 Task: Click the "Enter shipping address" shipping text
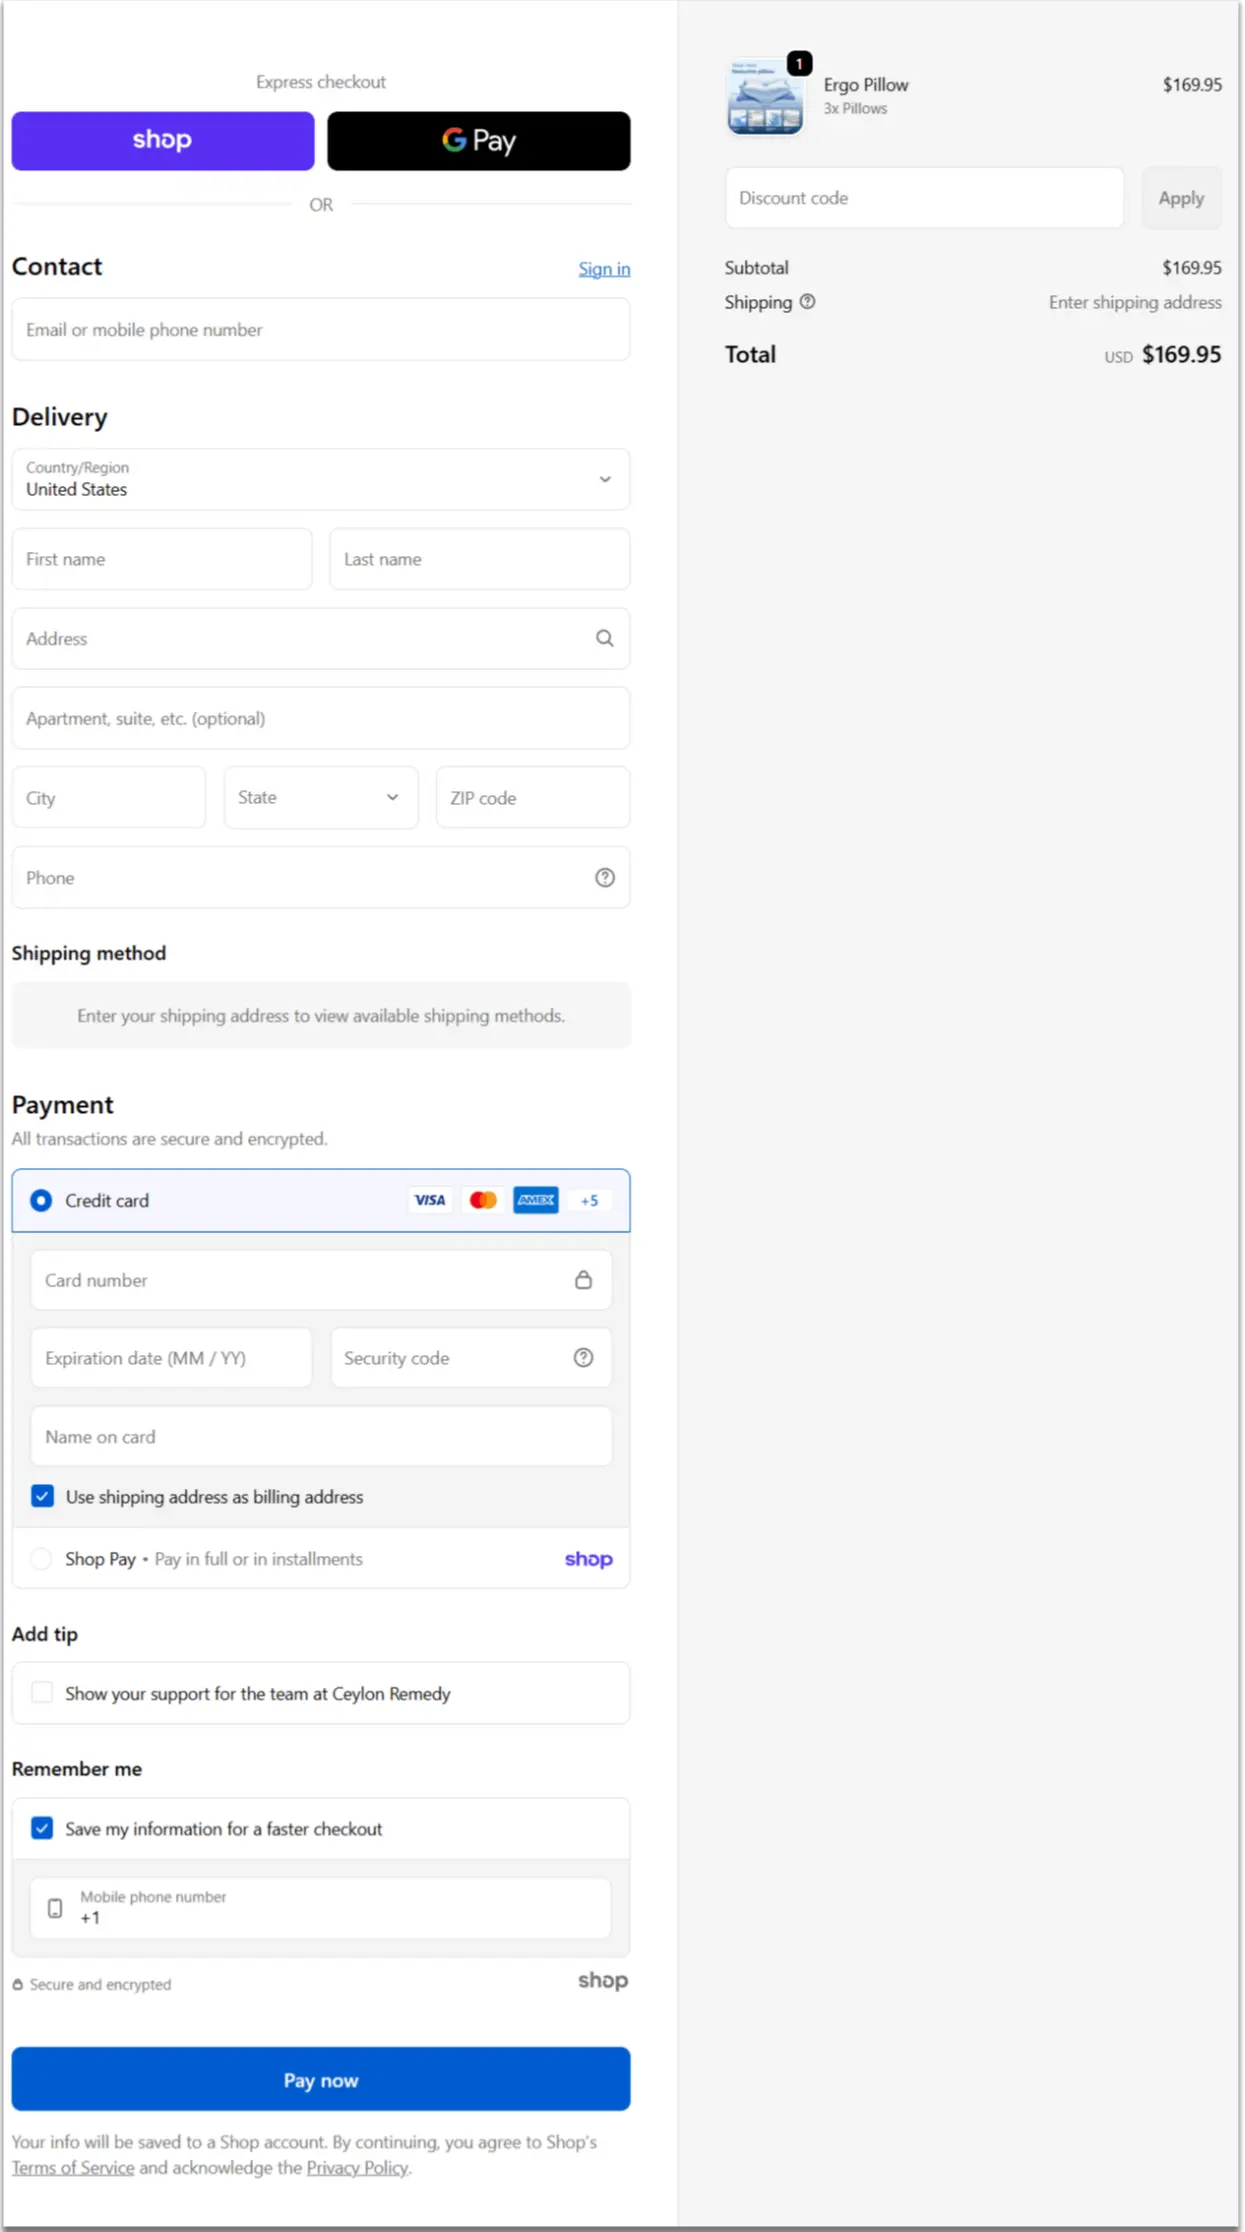1135,302
